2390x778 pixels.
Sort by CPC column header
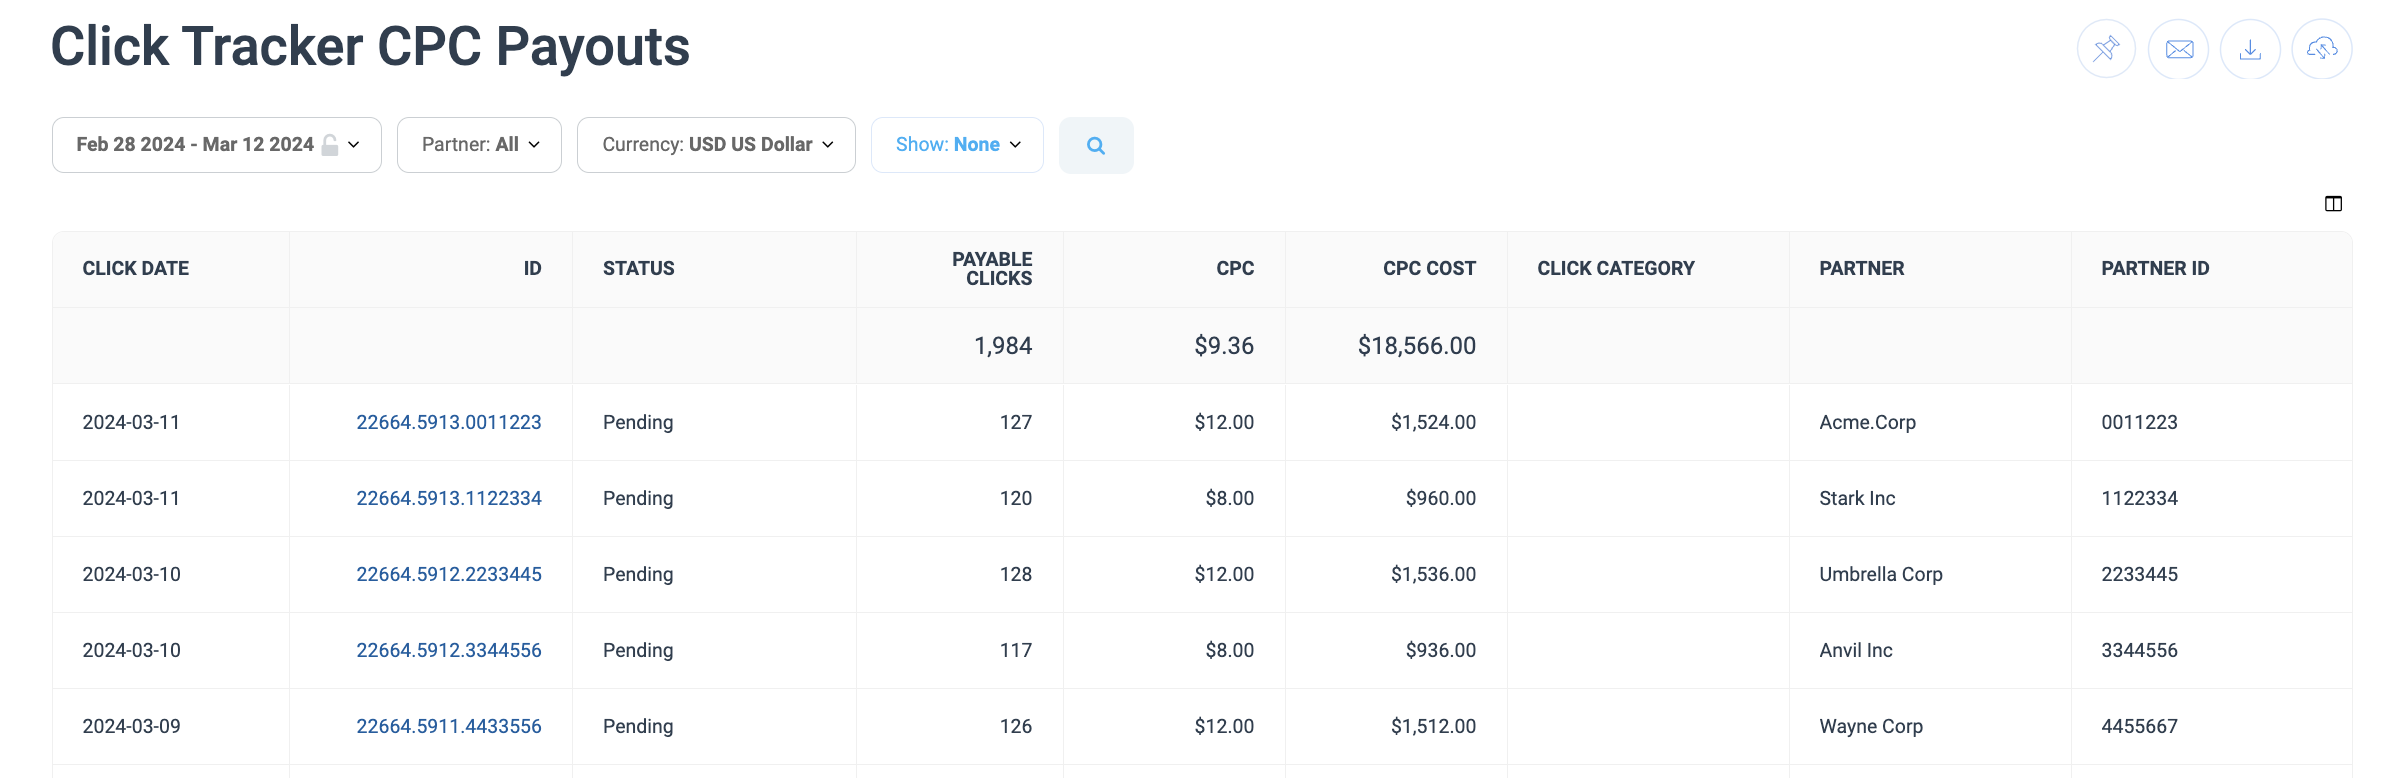1235,268
